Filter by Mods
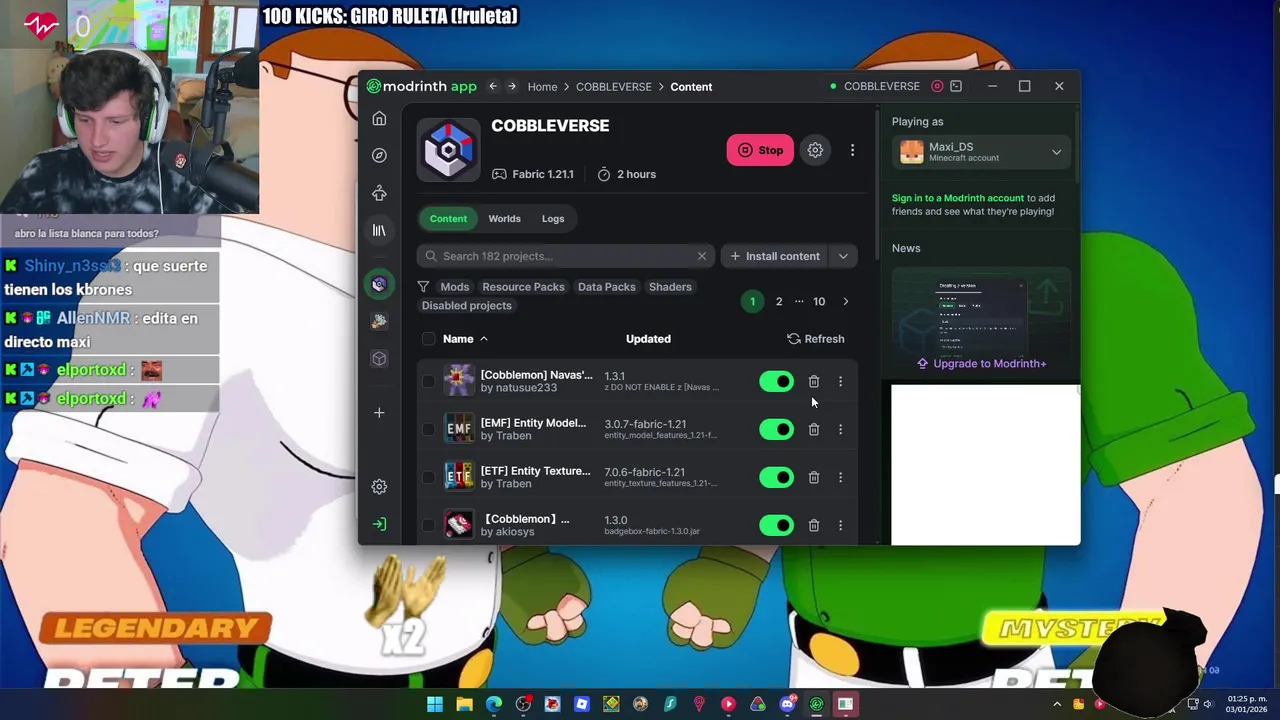 click(455, 287)
